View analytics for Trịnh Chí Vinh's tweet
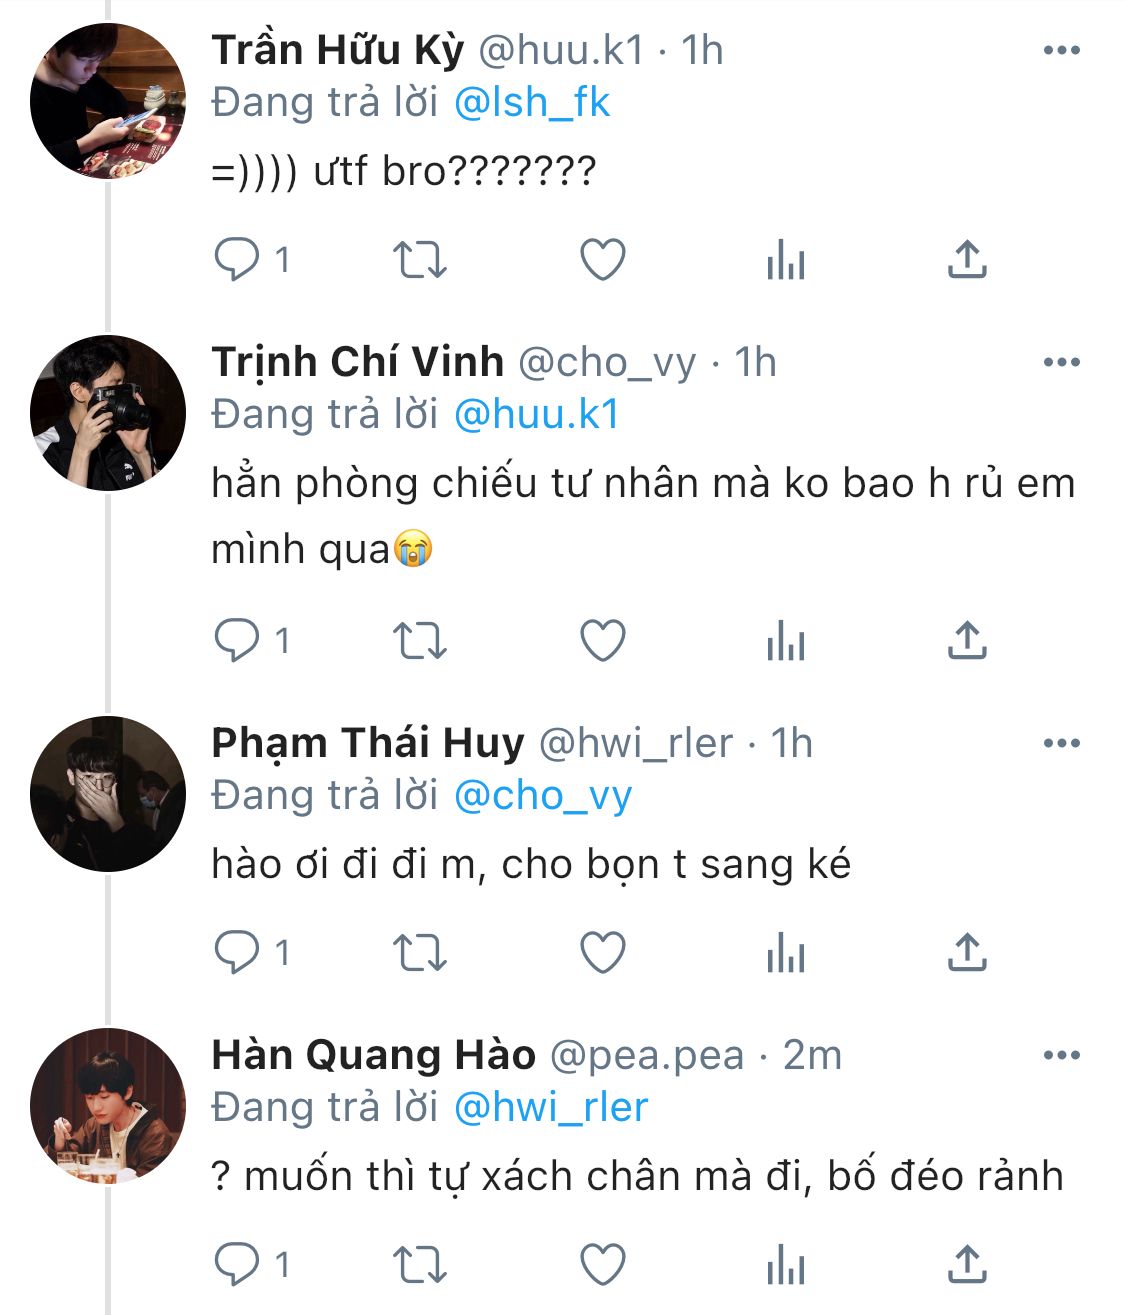 point(785,641)
